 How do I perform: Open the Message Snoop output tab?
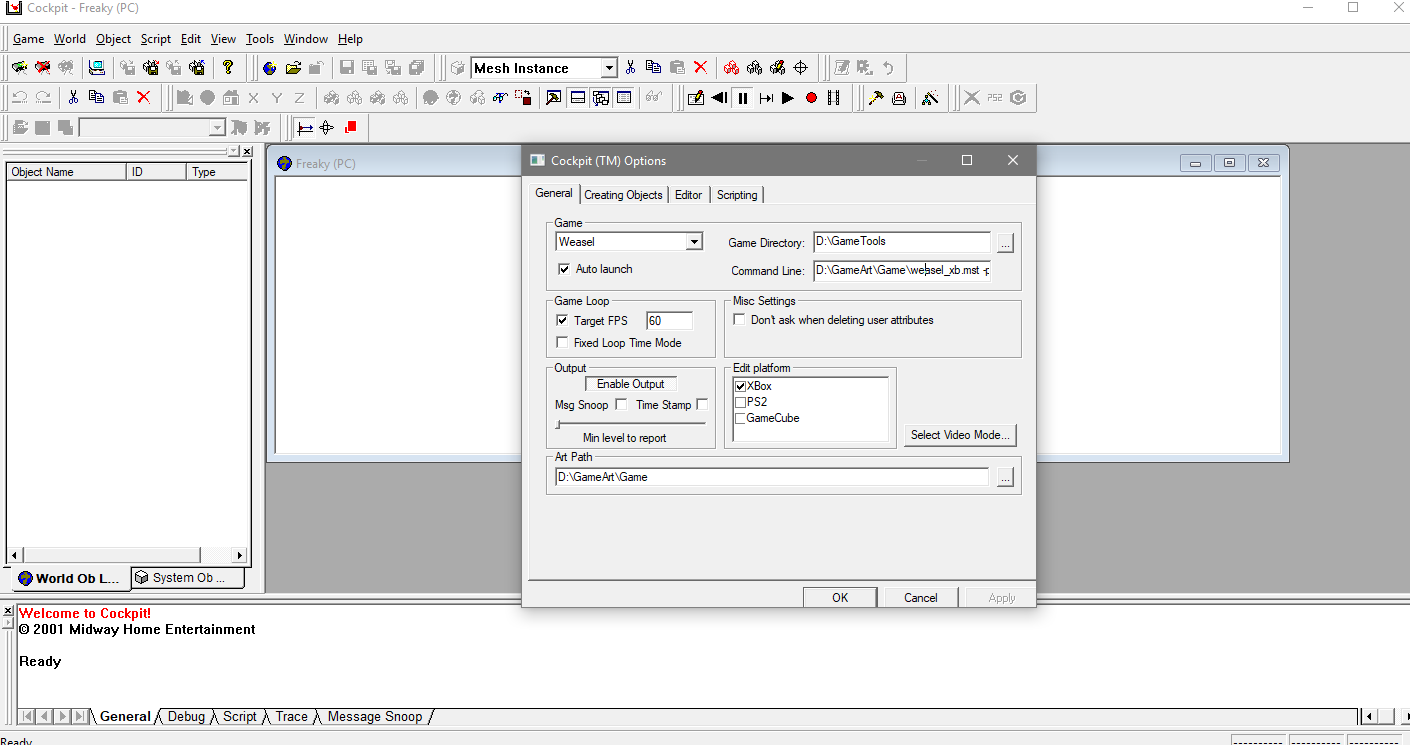pyautogui.click(x=375, y=717)
